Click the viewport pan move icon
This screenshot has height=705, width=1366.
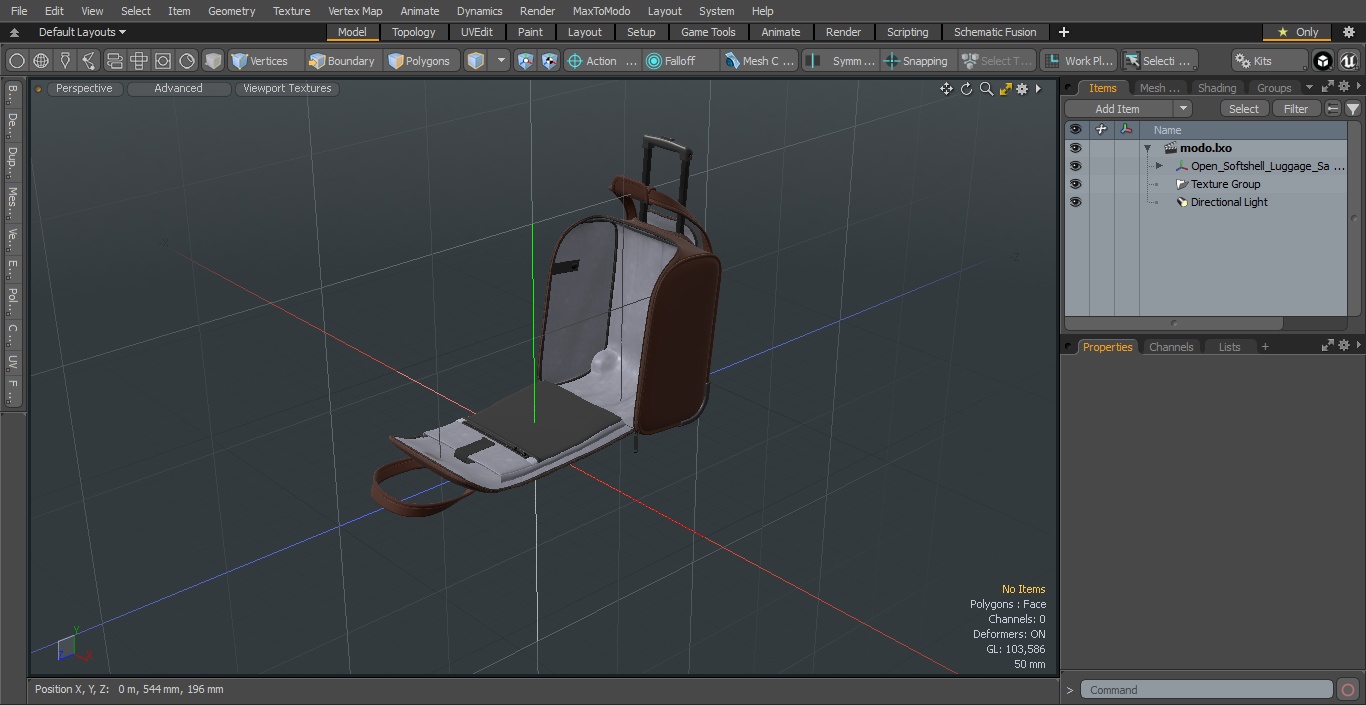click(946, 89)
